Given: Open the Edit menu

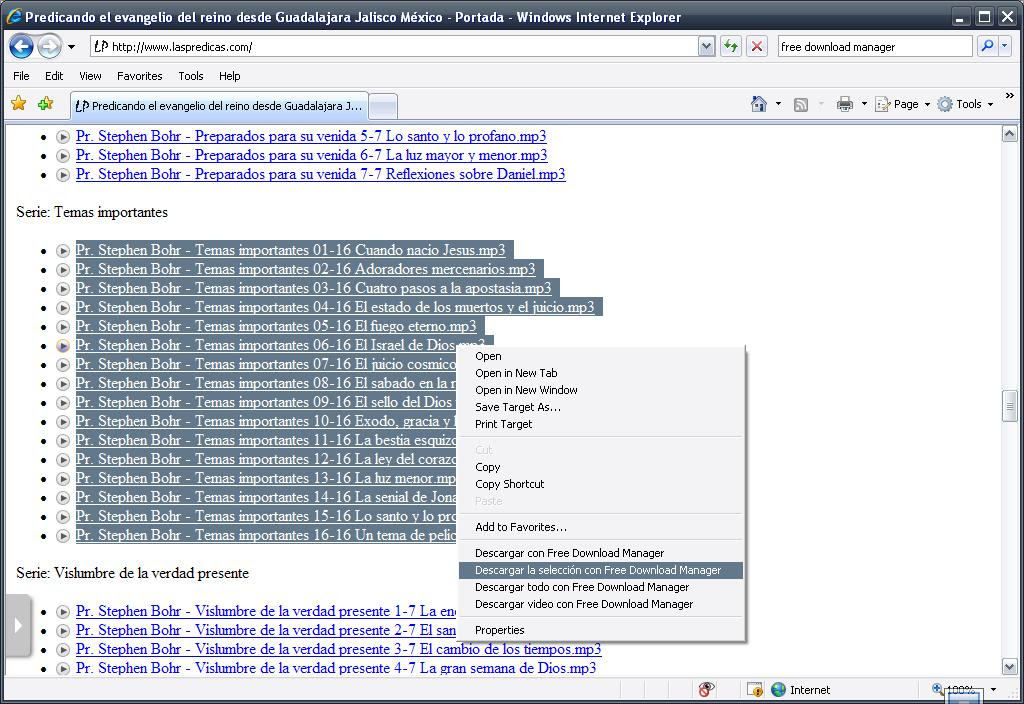Looking at the screenshot, I should (x=54, y=76).
